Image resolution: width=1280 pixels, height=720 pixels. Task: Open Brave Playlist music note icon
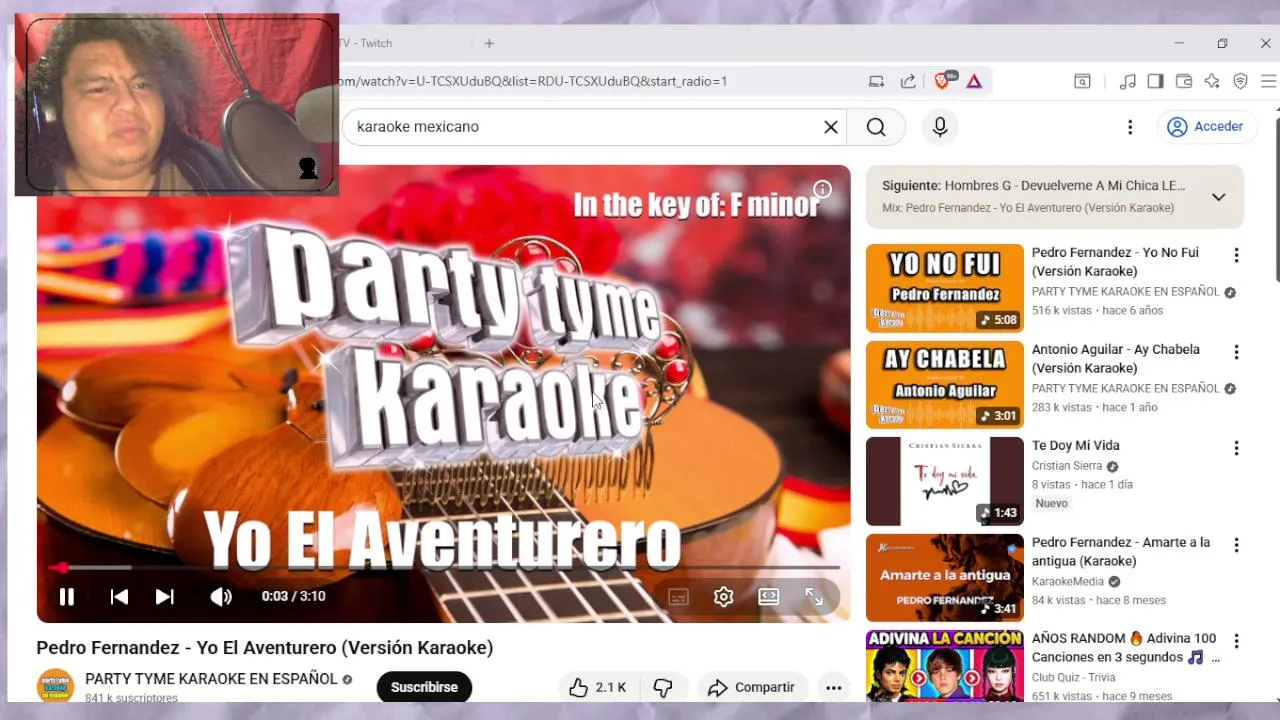click(x=1128, y=81)
